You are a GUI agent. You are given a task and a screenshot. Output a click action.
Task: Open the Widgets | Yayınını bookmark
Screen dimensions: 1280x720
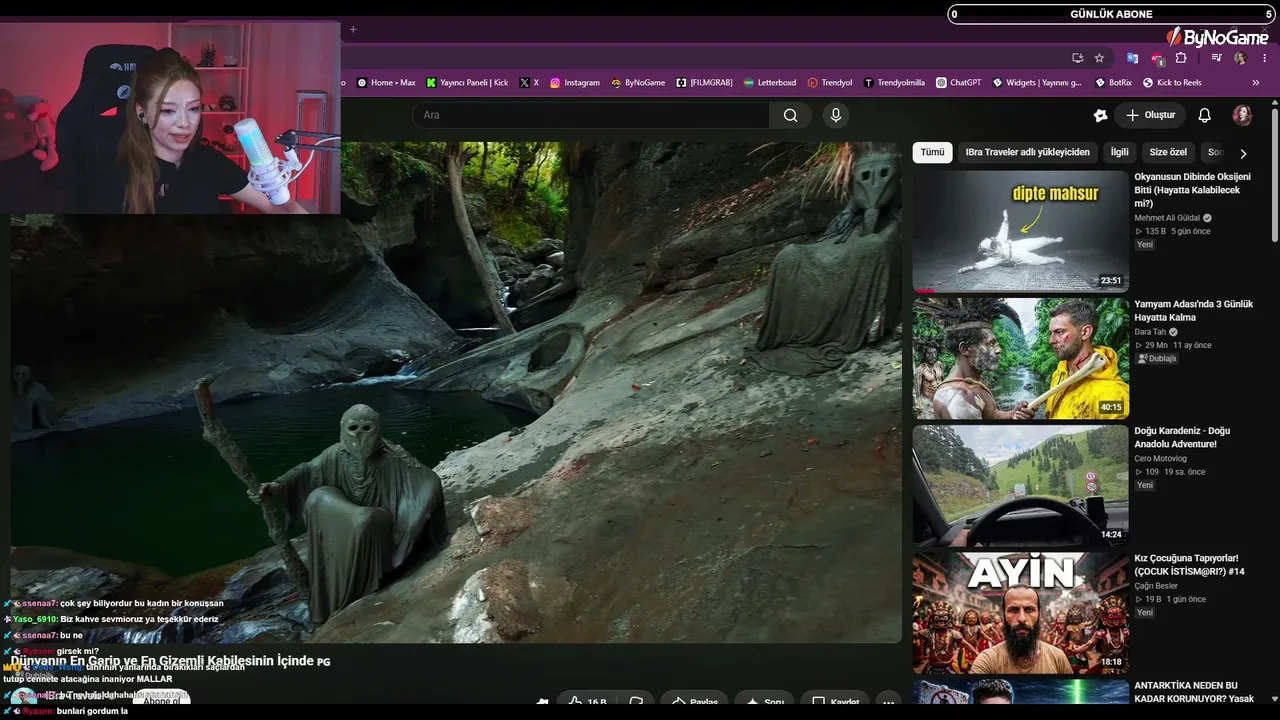click(x=1037, y=83)
